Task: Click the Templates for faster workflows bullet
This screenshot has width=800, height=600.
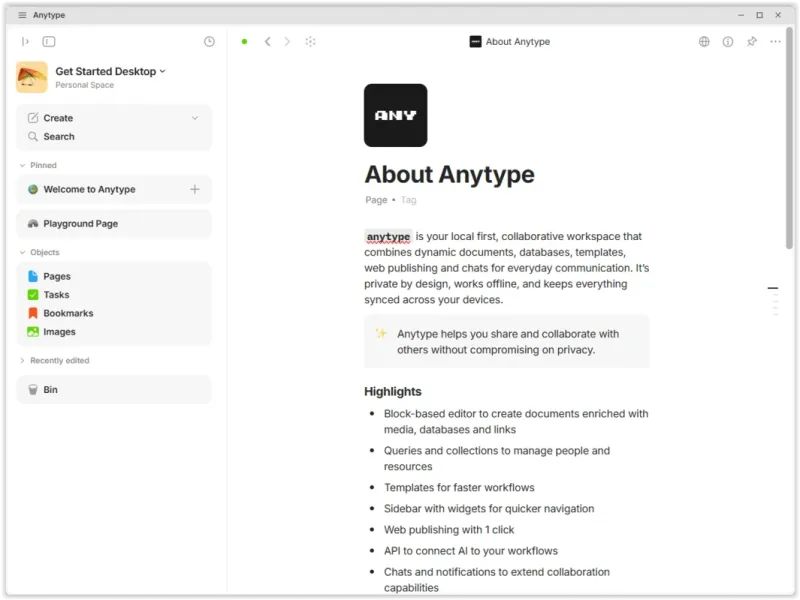Action: pos(459,487)
